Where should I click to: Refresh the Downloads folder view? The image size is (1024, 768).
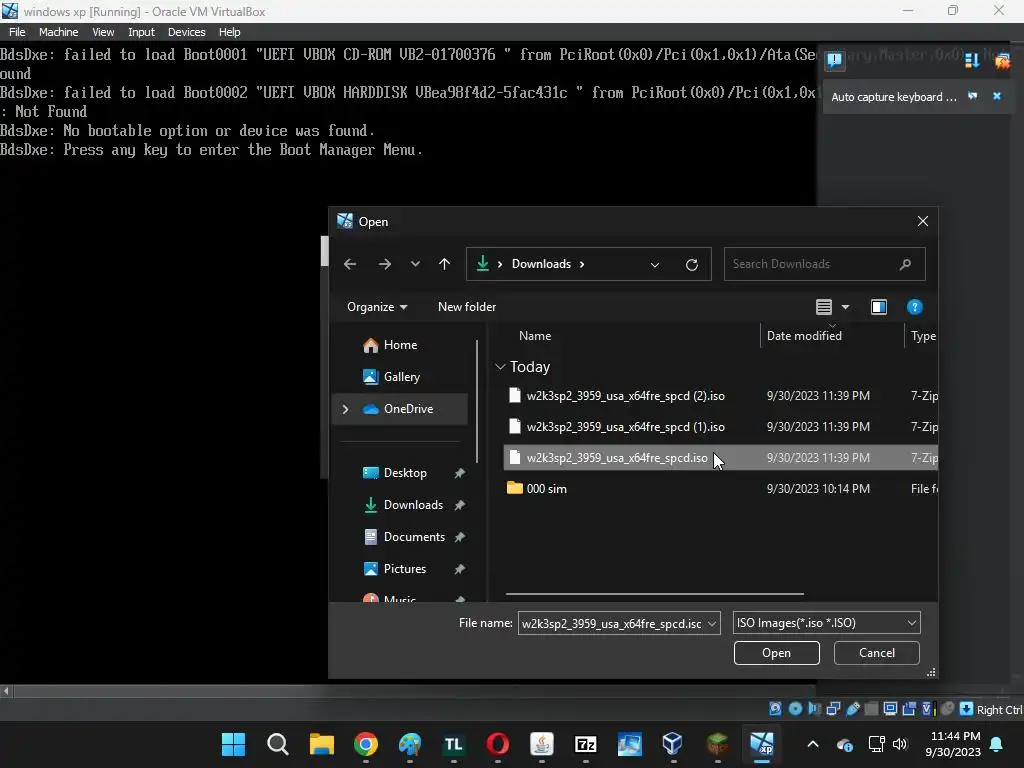pos(692,264)
